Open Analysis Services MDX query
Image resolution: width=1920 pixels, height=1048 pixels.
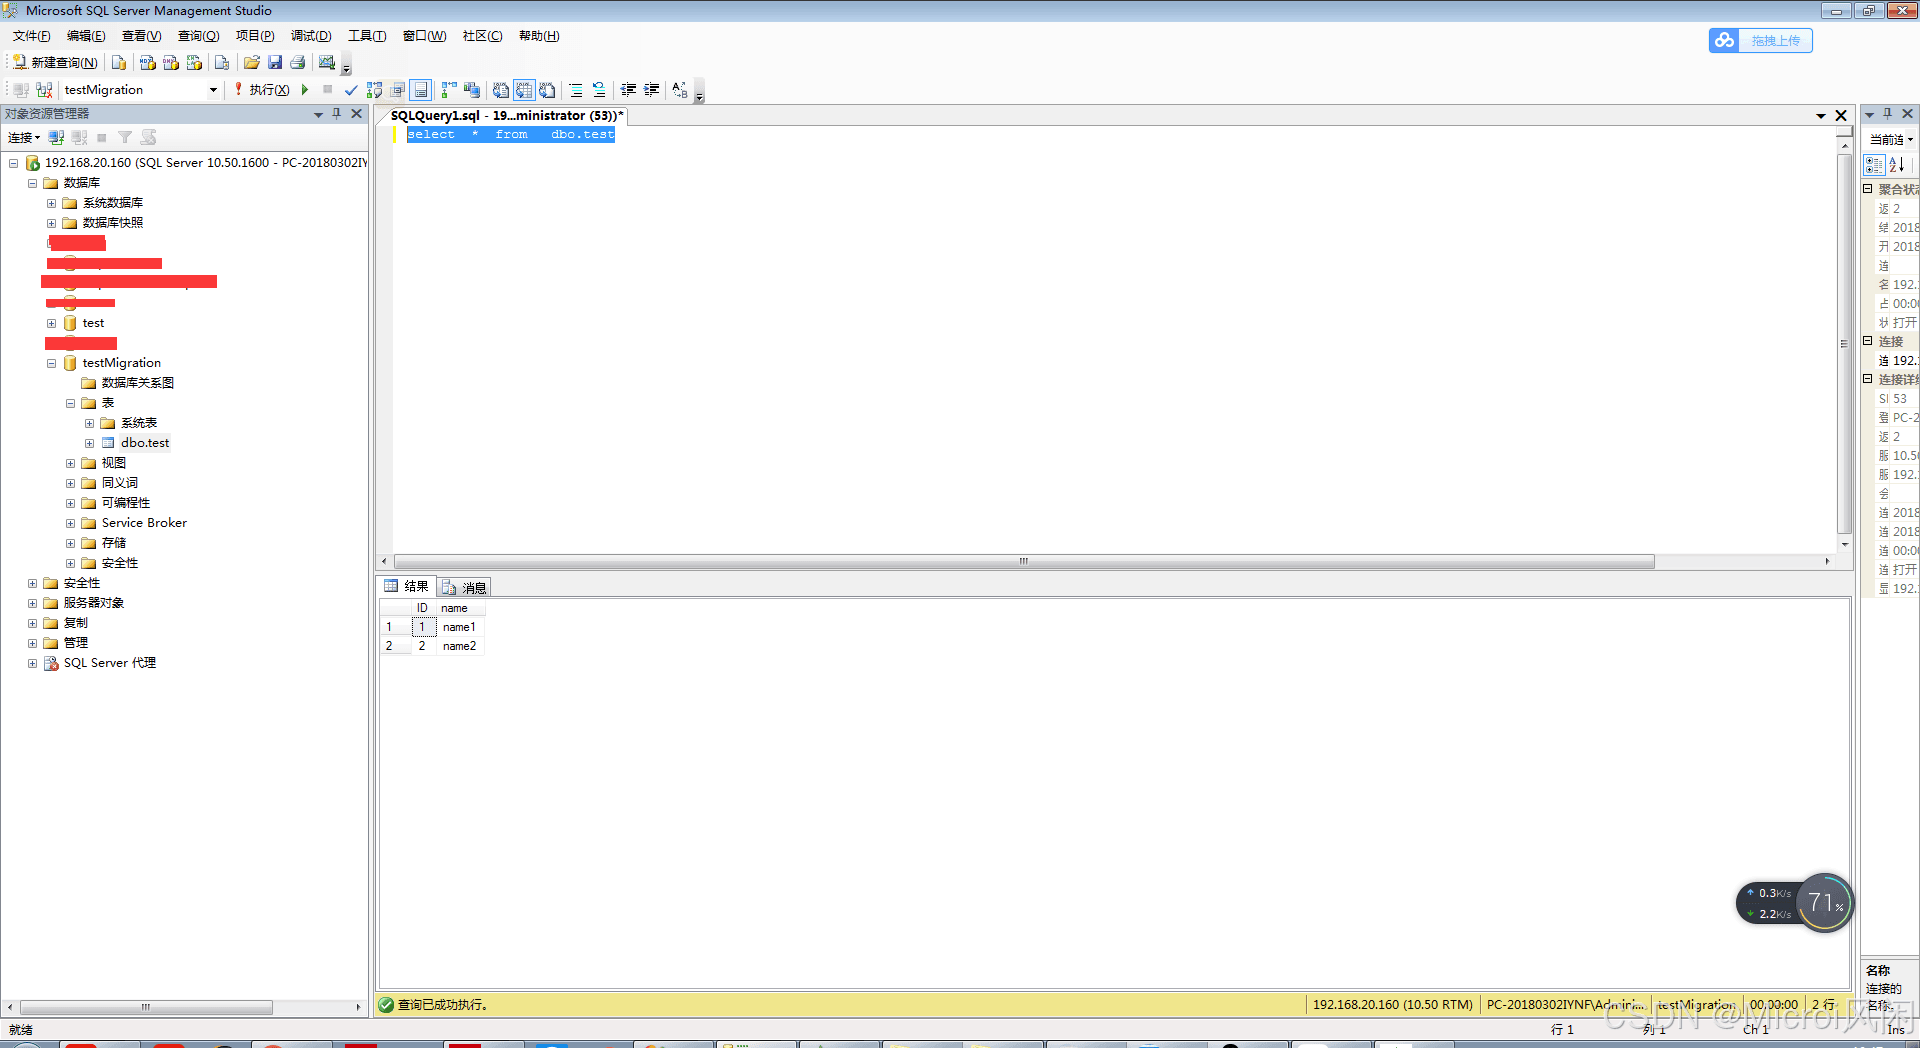coord(148,62)
